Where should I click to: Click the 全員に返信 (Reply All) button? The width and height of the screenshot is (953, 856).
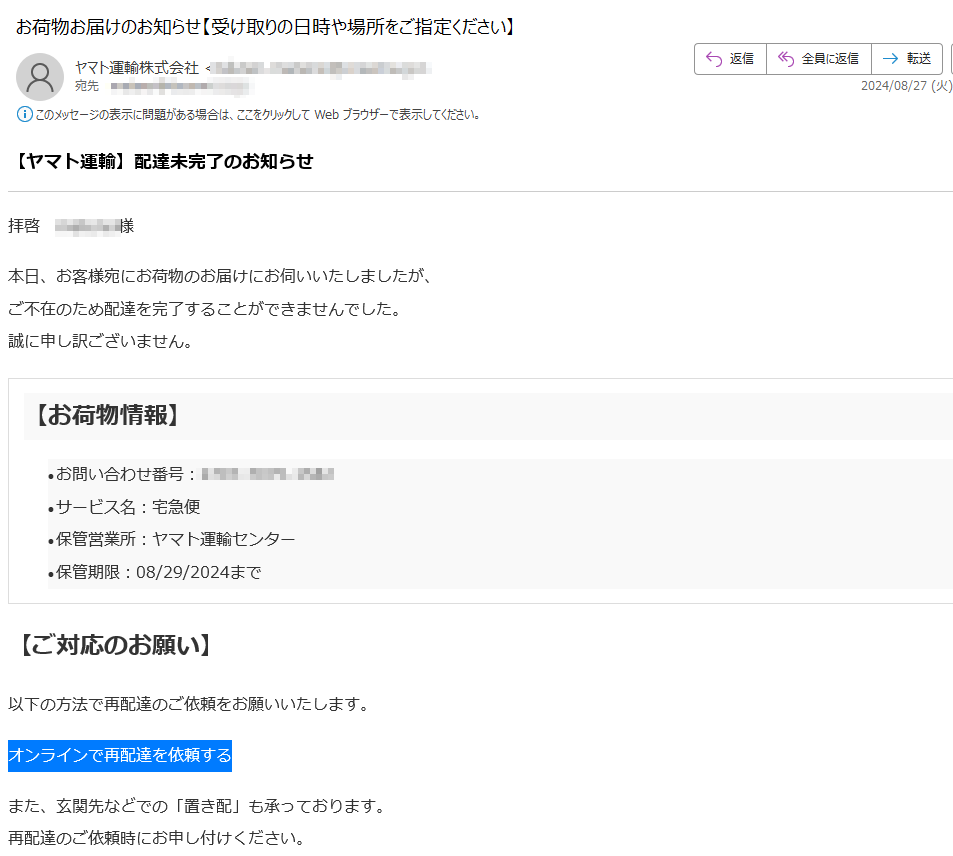coord(819,59)
